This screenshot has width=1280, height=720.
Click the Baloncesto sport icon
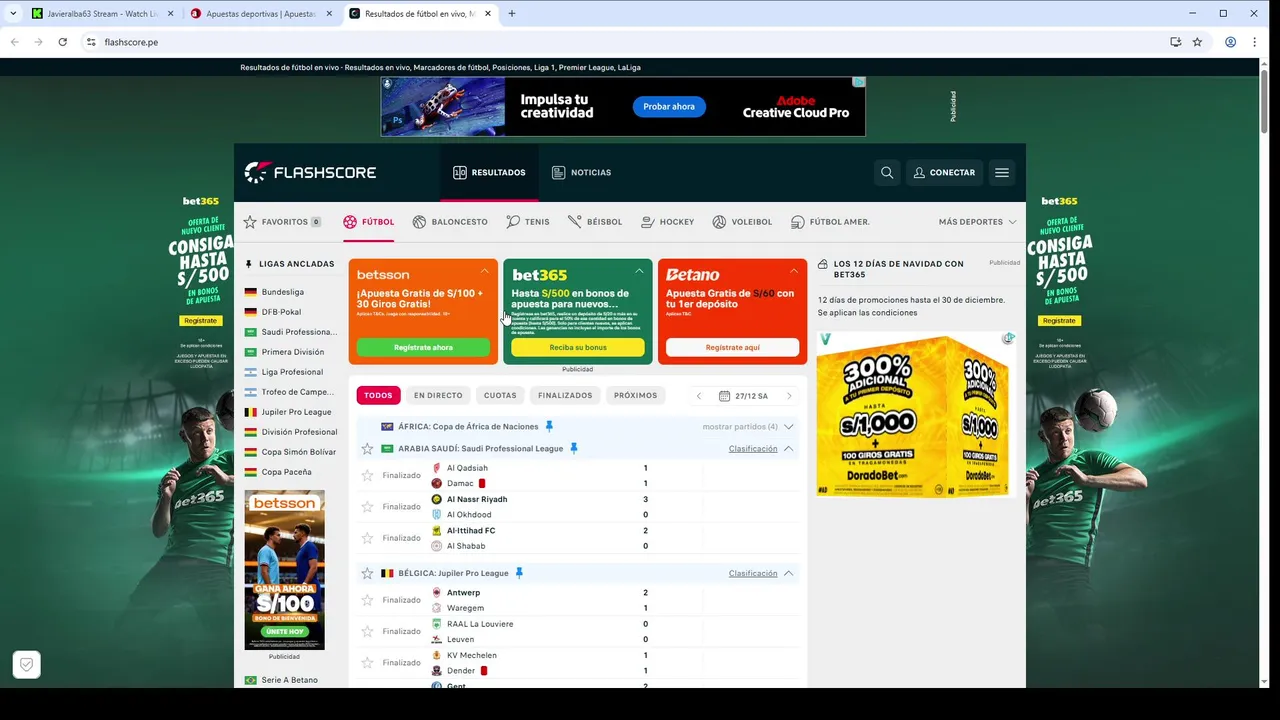coord(420,222)
